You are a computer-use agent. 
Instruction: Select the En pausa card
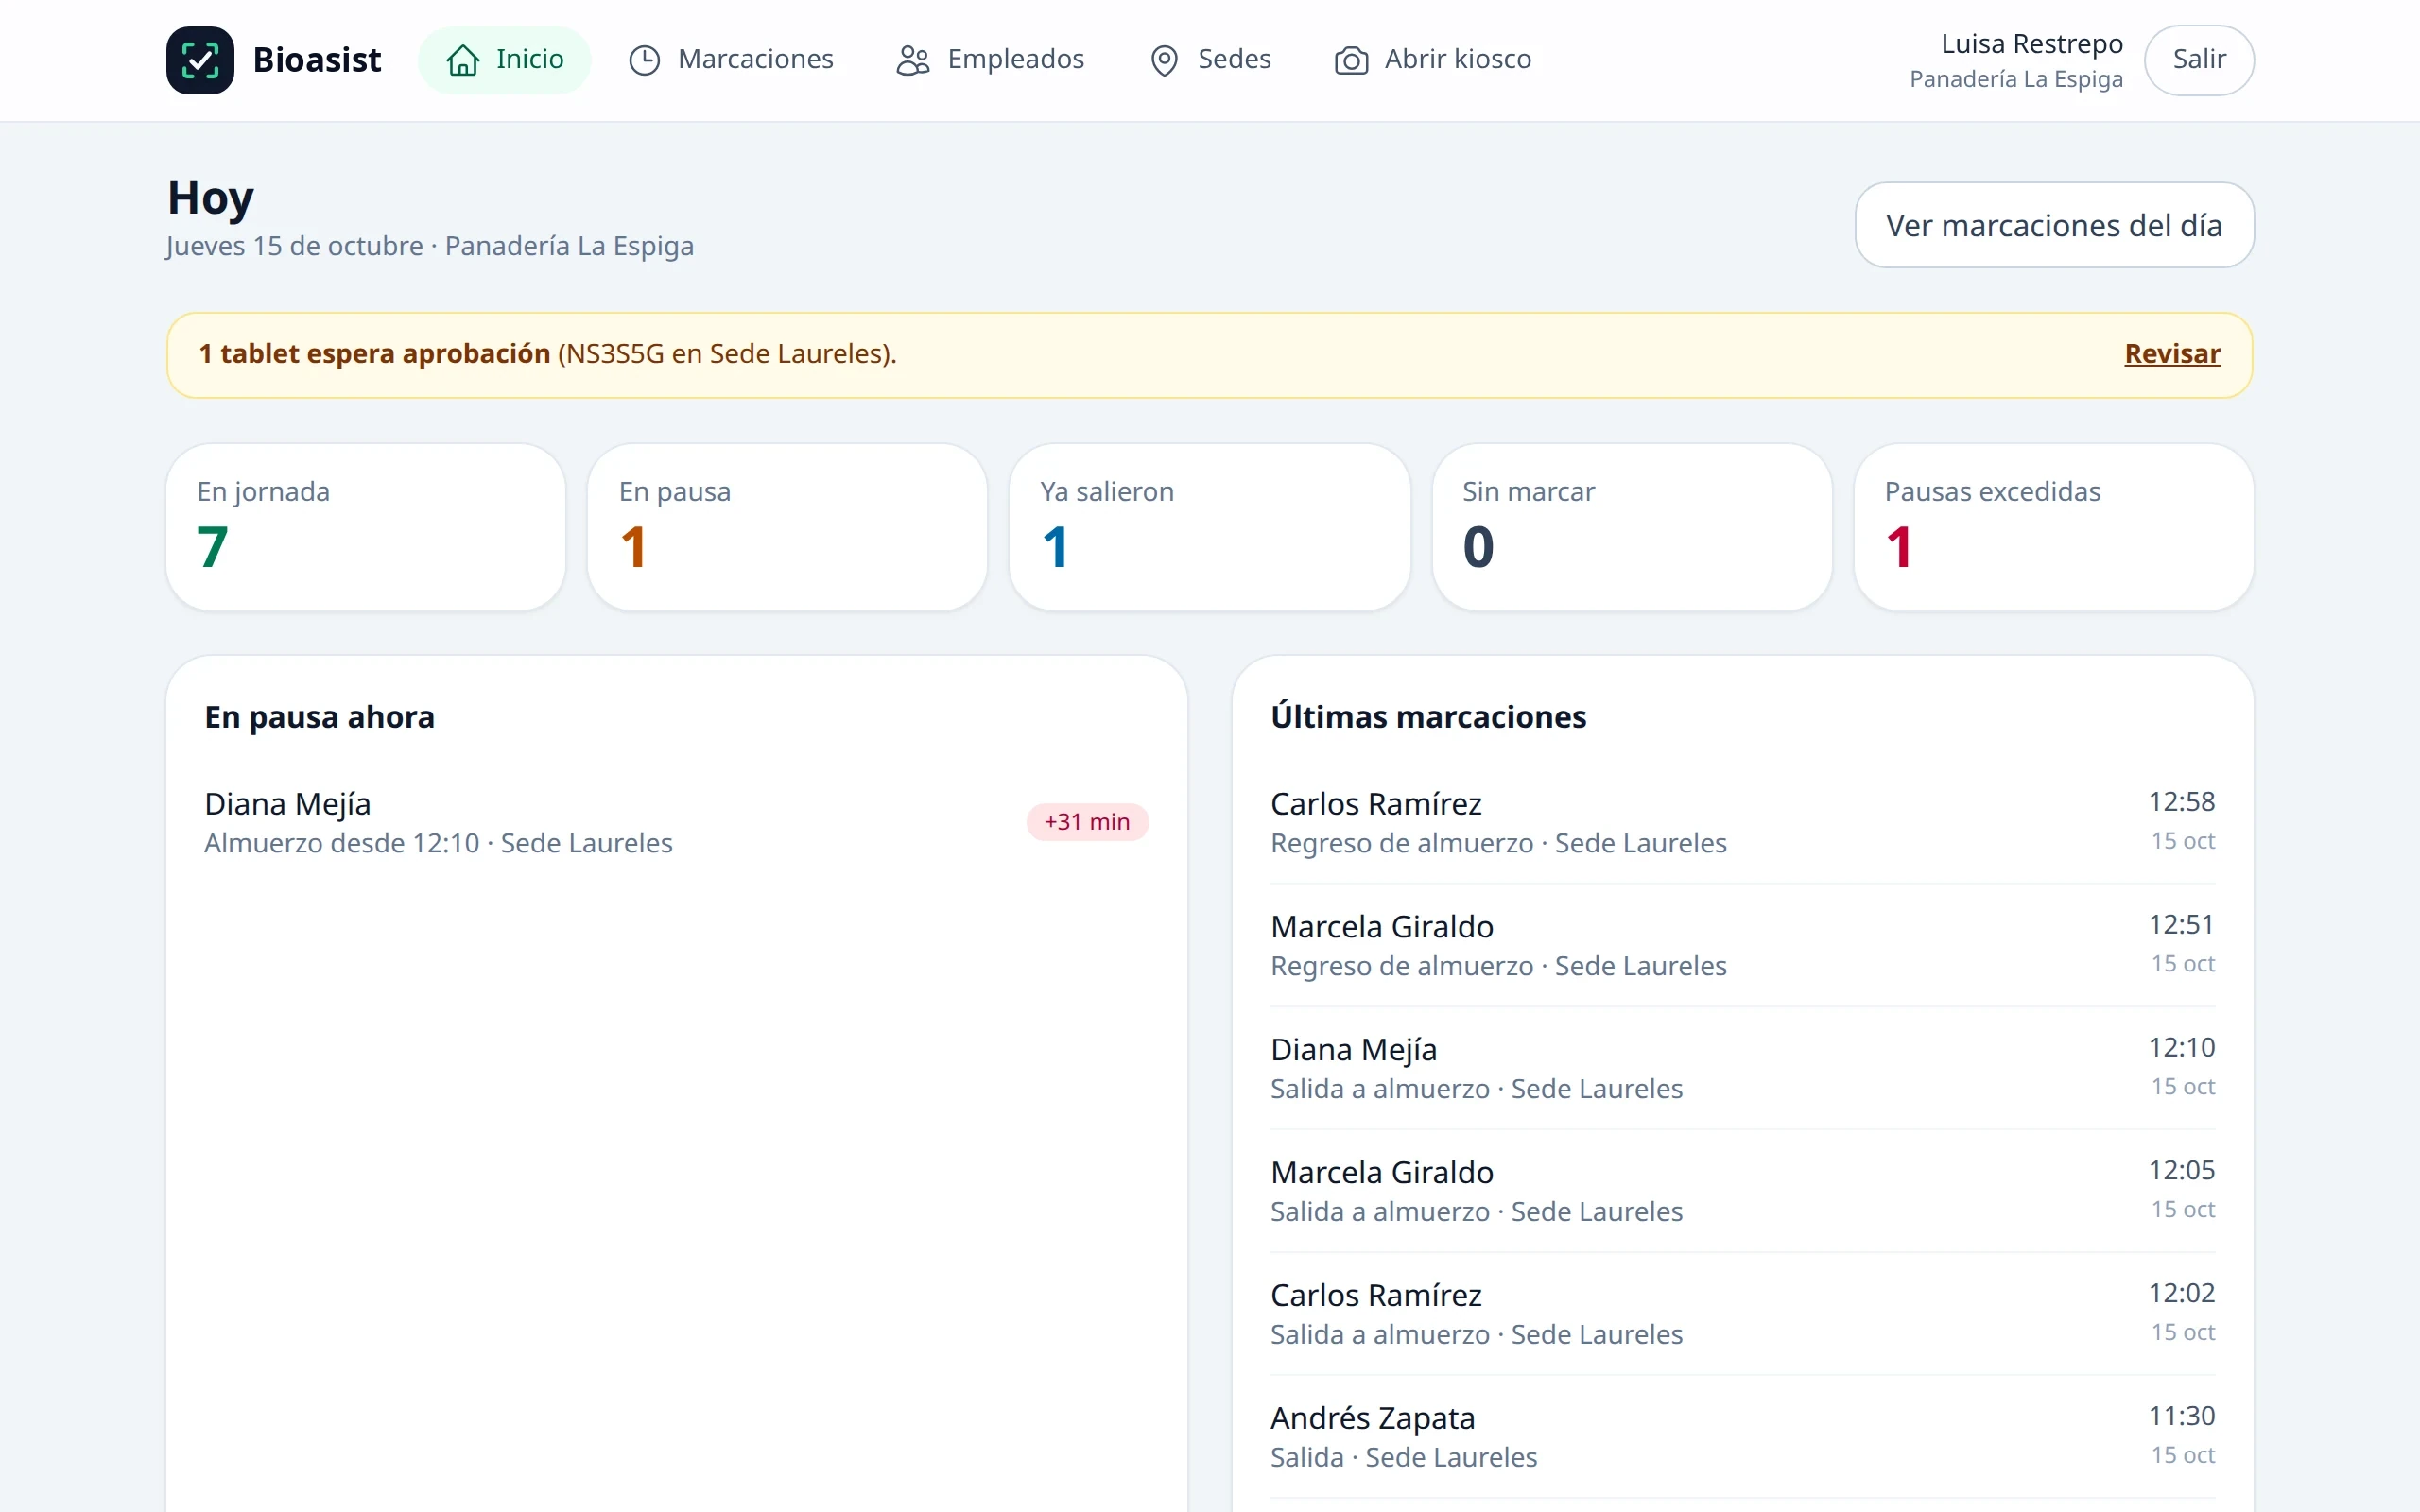pos(788,527)
